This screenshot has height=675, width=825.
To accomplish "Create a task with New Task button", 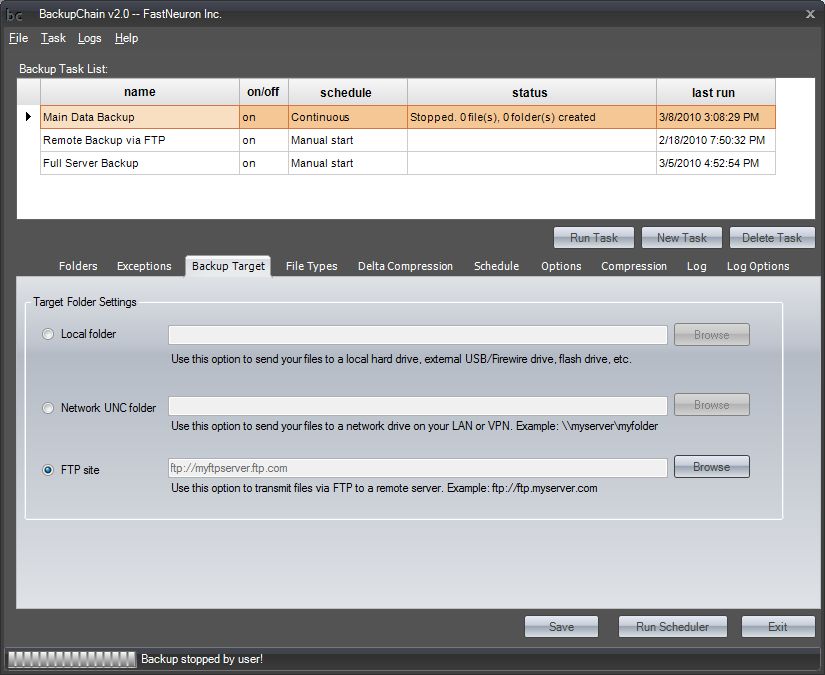I will tap(681, 237).
